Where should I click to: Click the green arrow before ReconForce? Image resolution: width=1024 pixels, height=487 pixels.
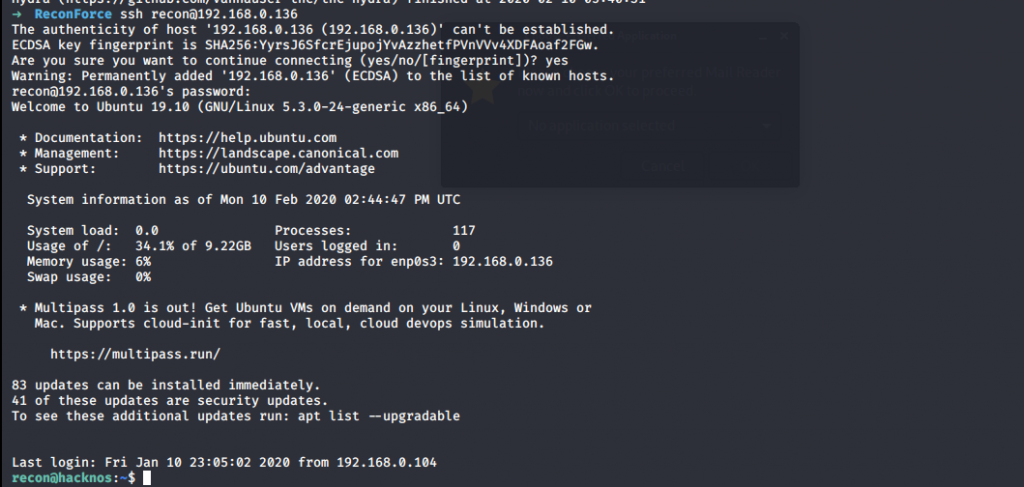(17, 14)
